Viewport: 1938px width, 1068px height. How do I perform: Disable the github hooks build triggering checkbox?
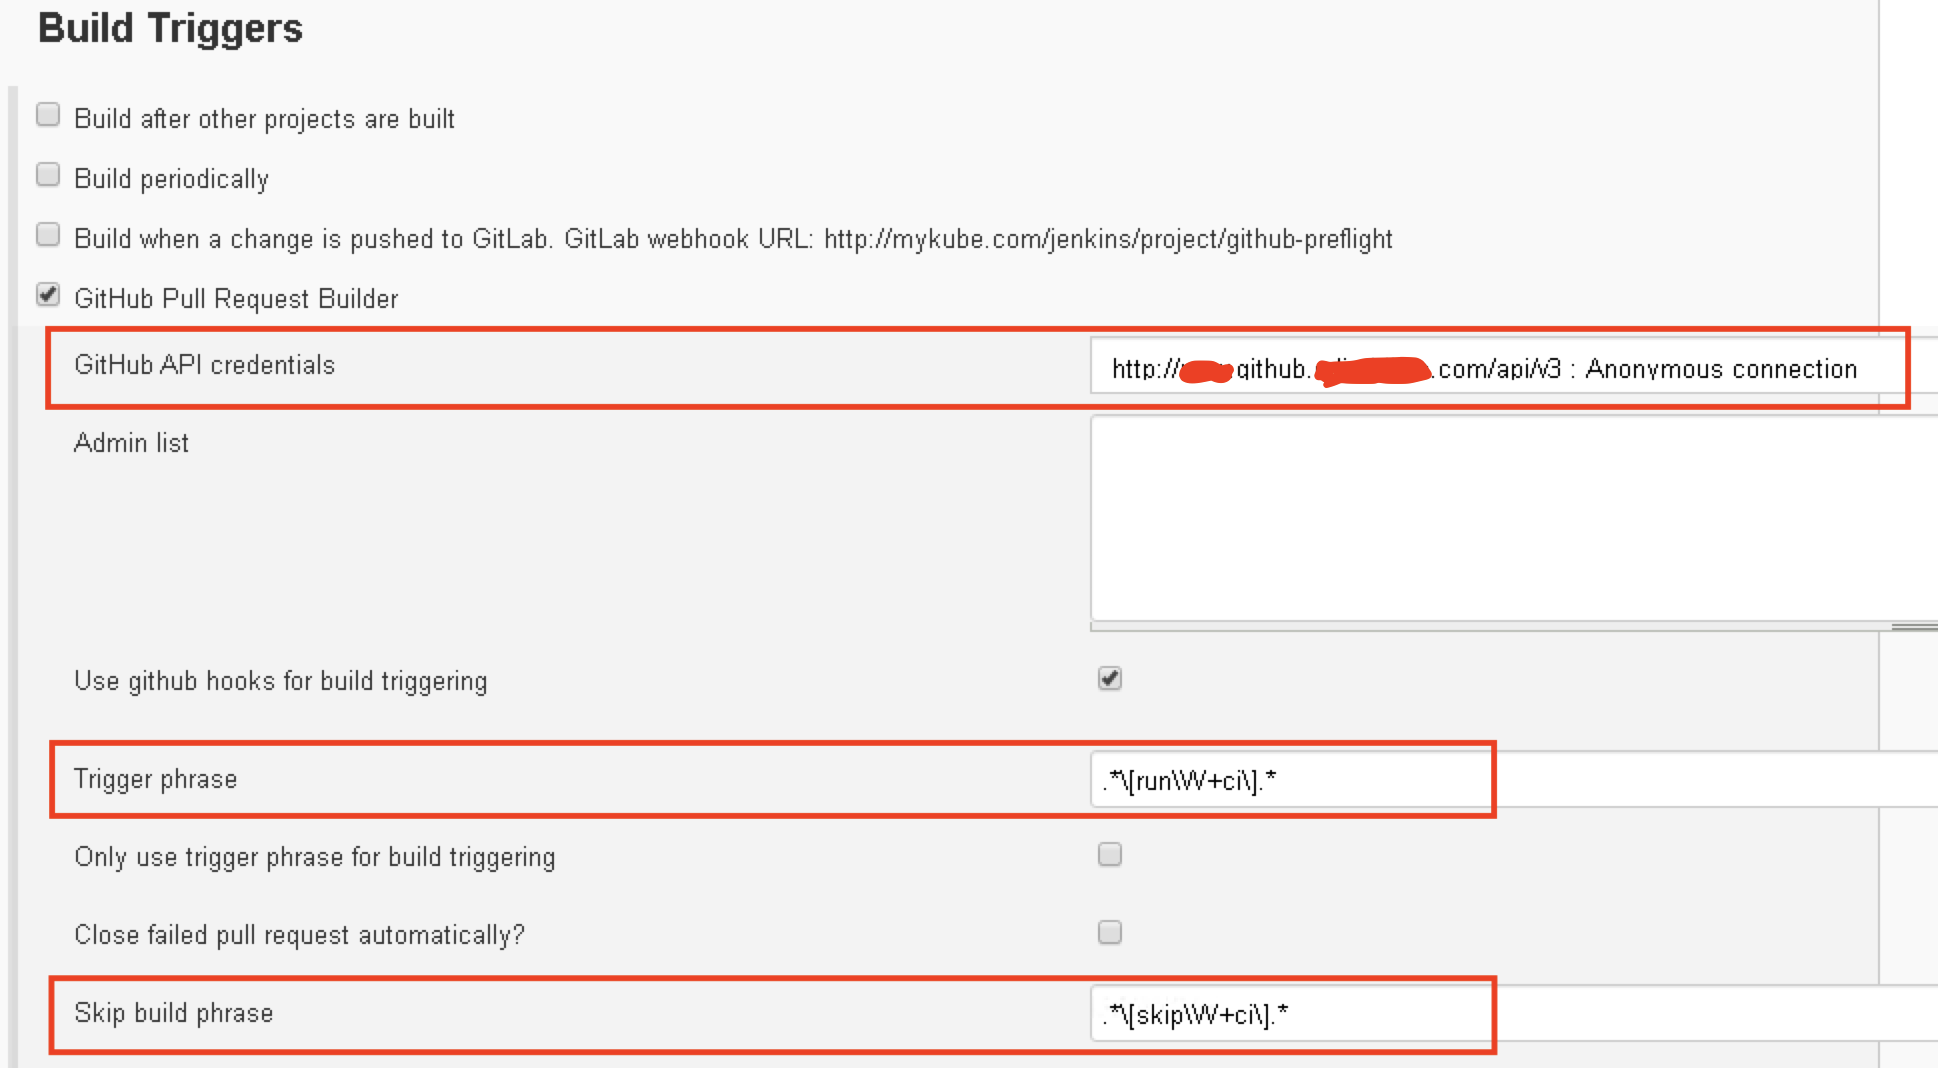coord(1110,680)
